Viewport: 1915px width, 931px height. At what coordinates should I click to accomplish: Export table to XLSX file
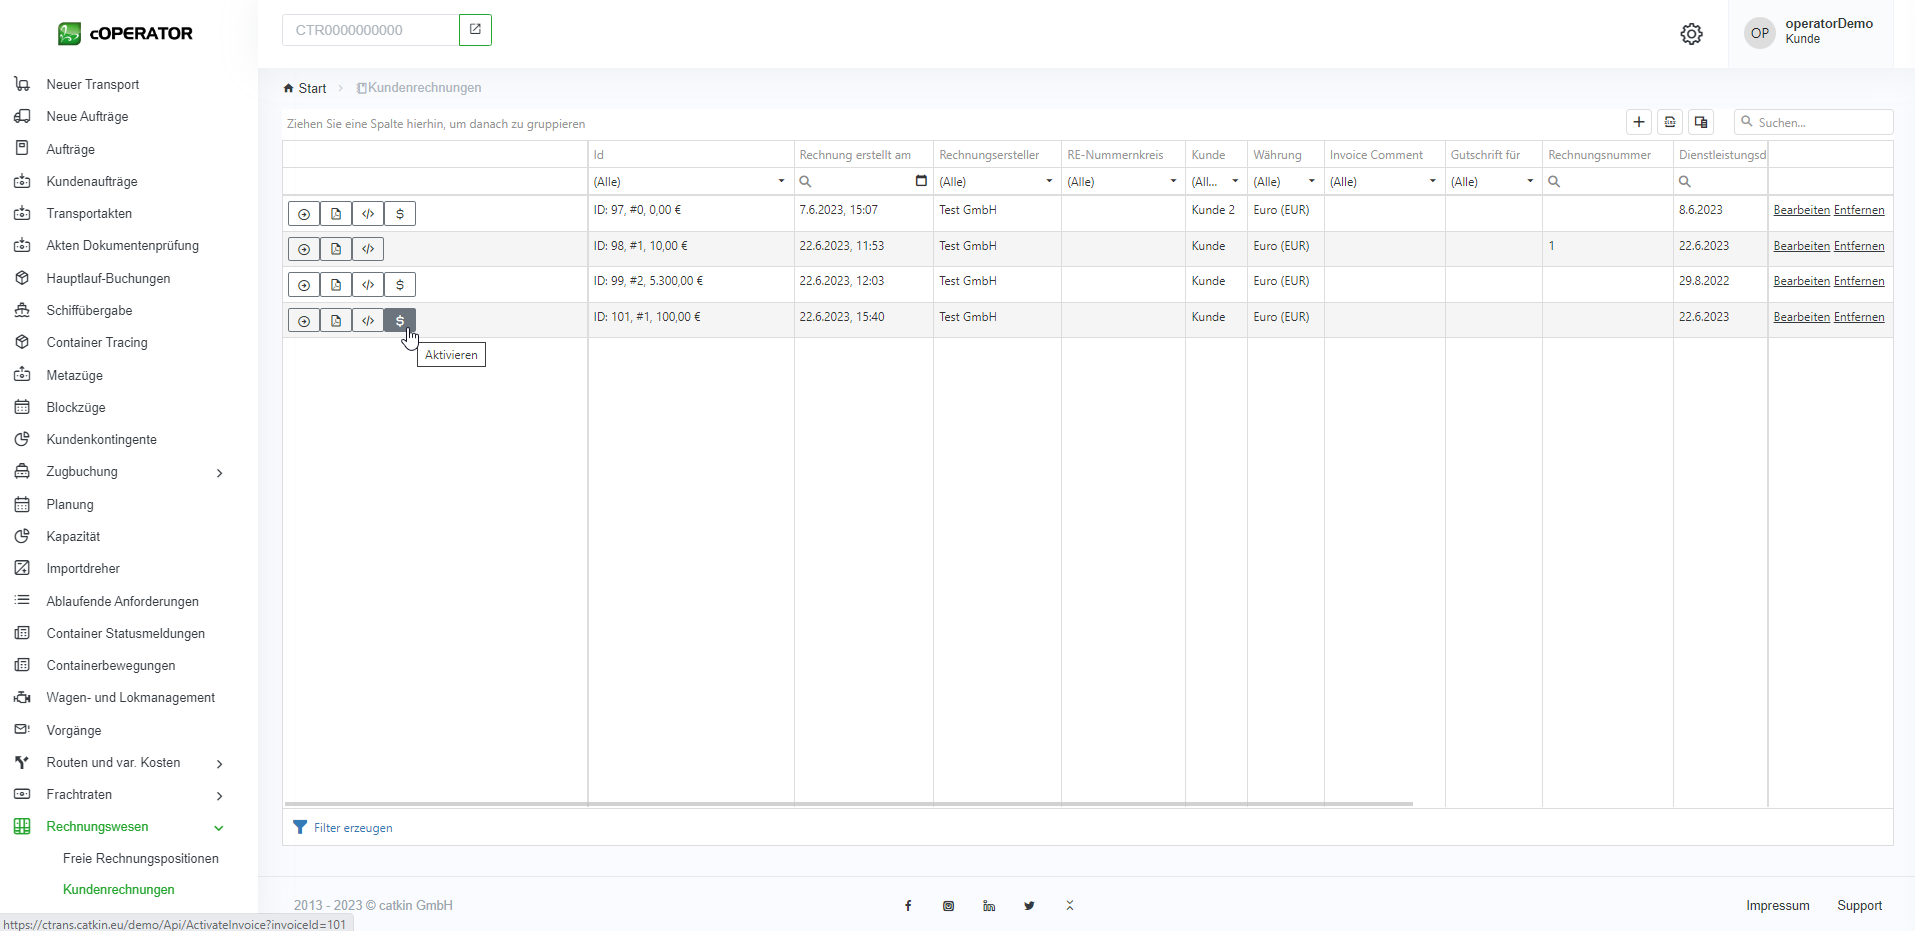coord(1670,122)
